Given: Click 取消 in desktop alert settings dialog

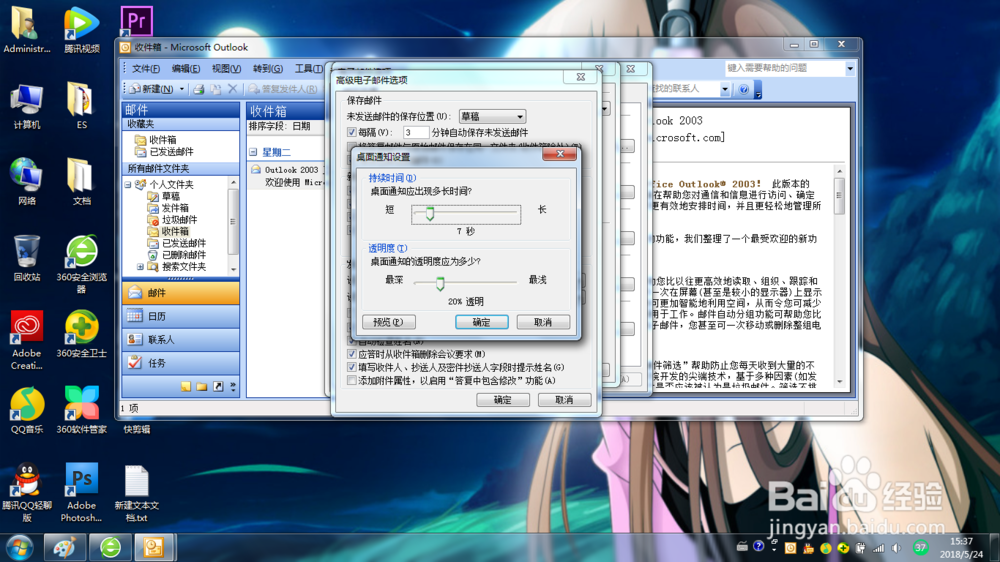Looking at the screenshot, I should 543,322.
